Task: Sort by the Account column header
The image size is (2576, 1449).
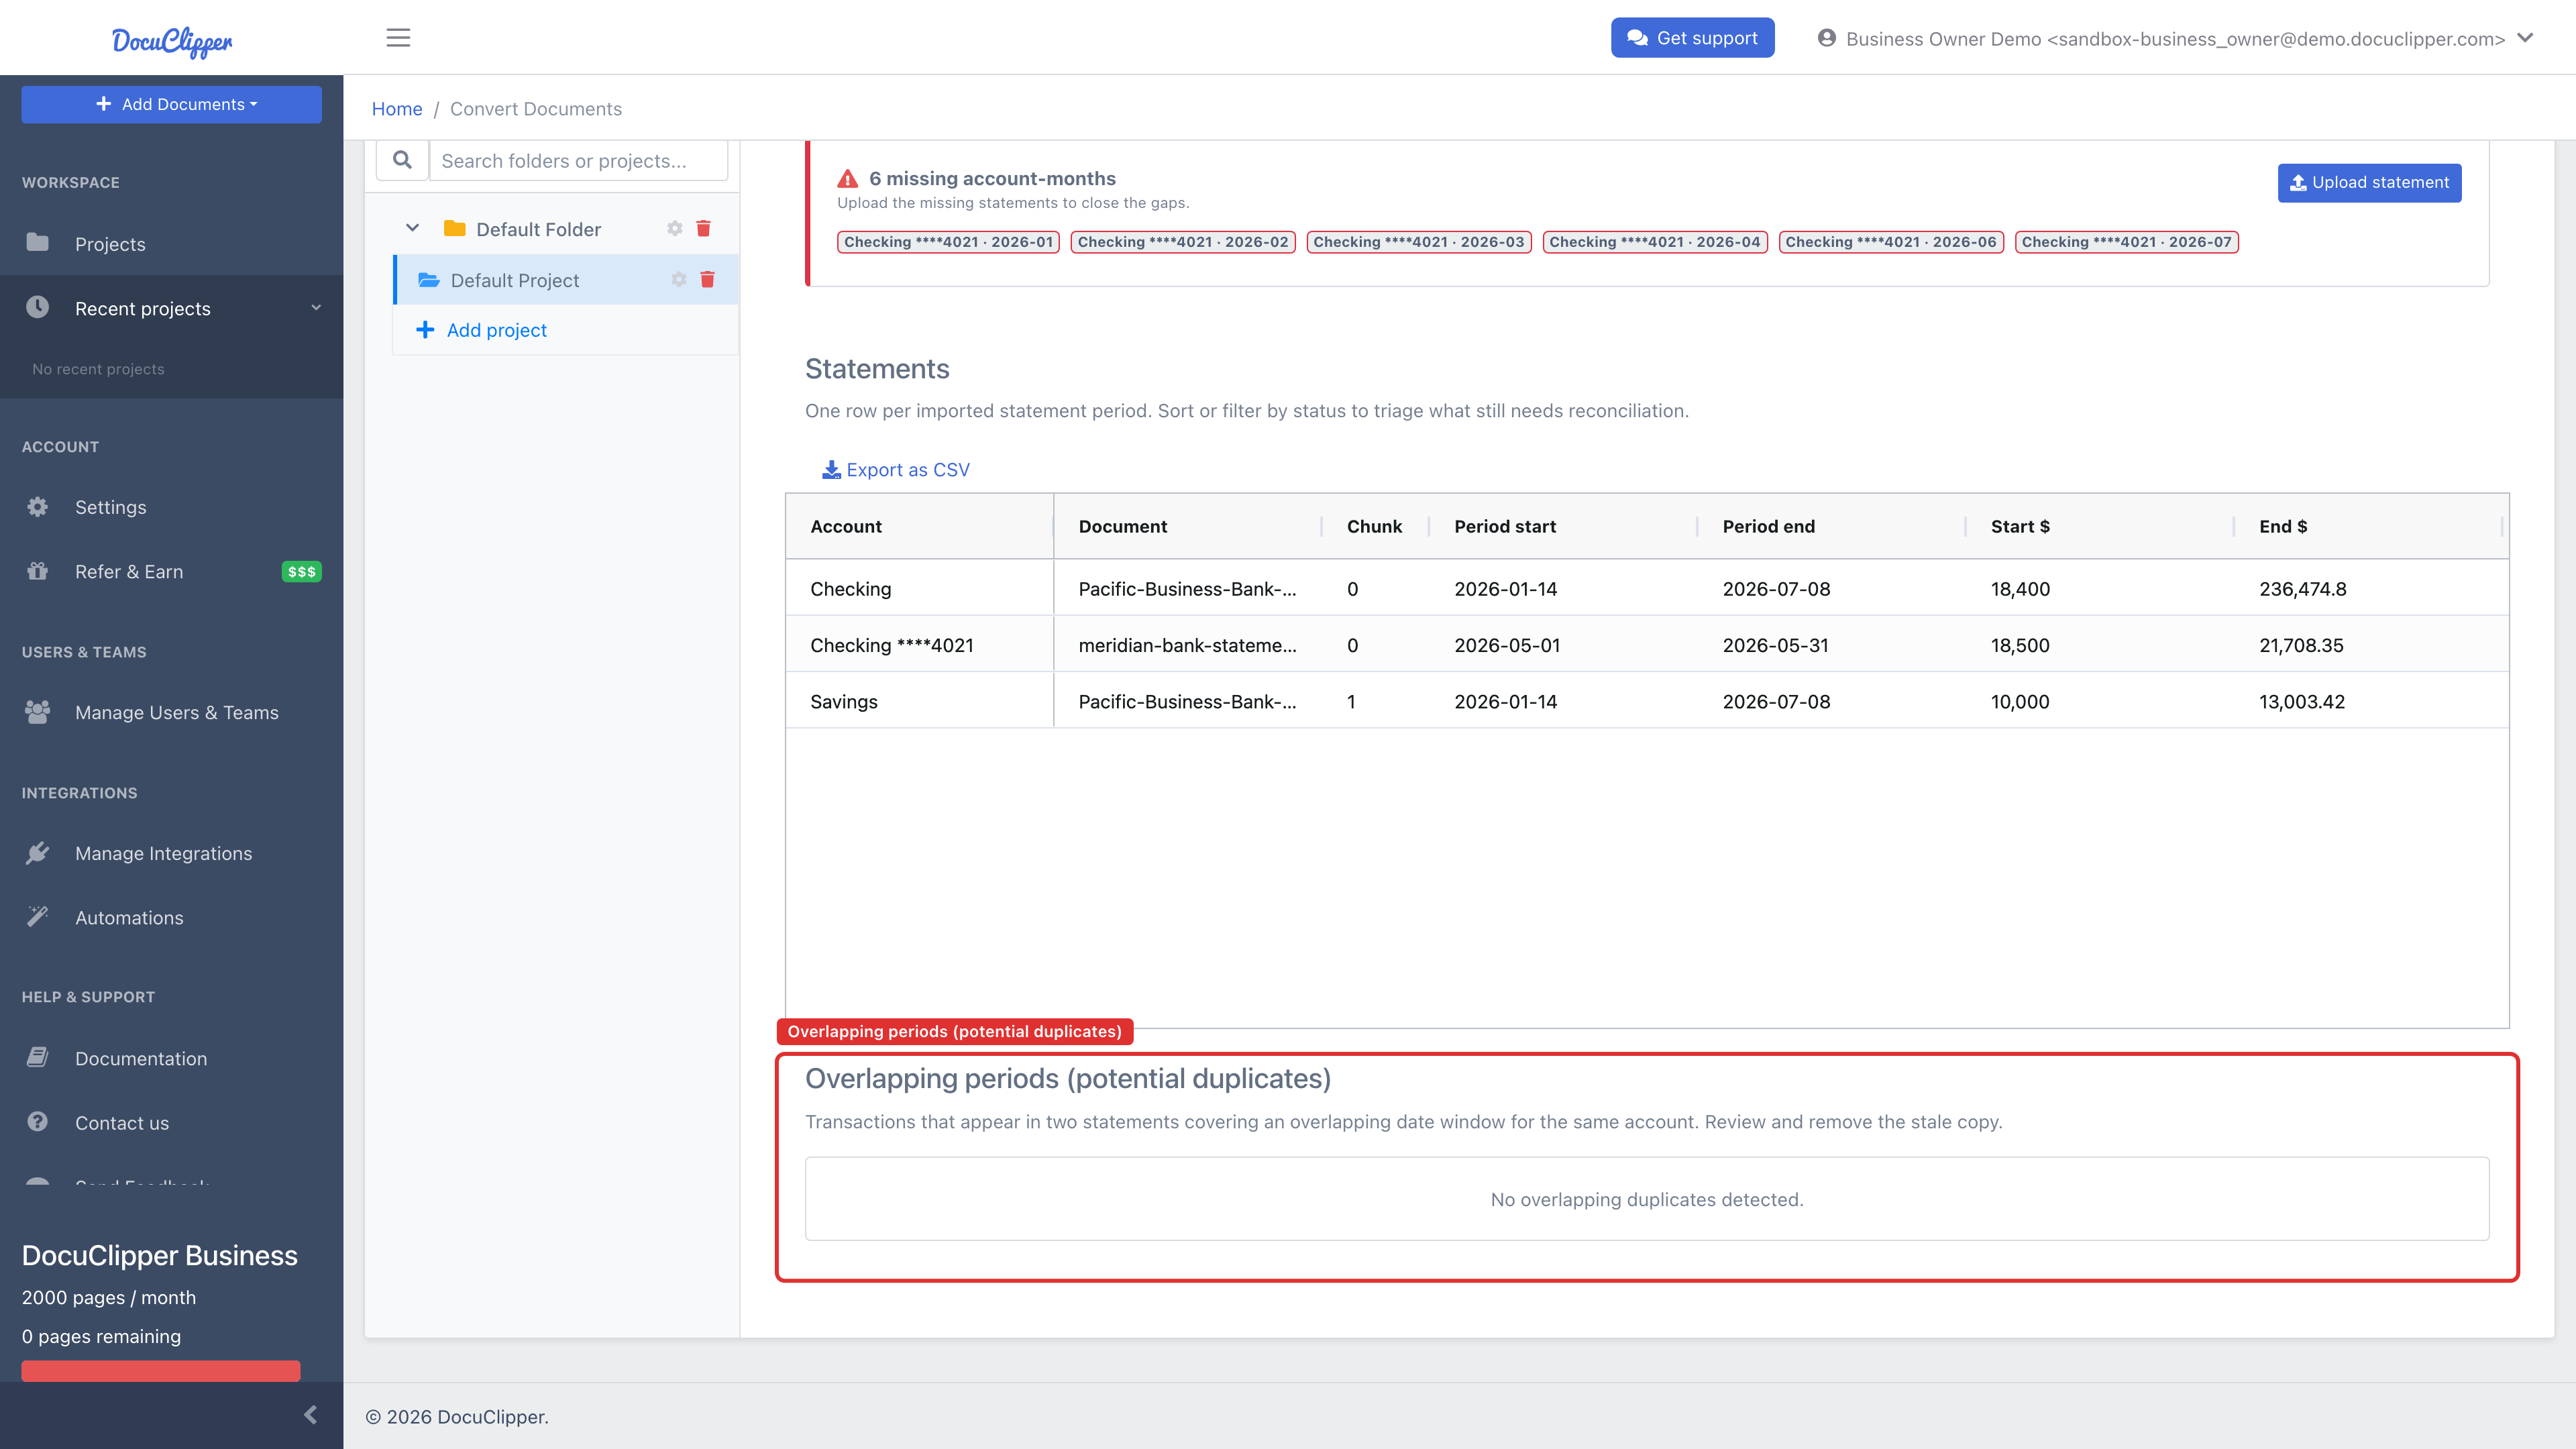Action: [919, 527]
